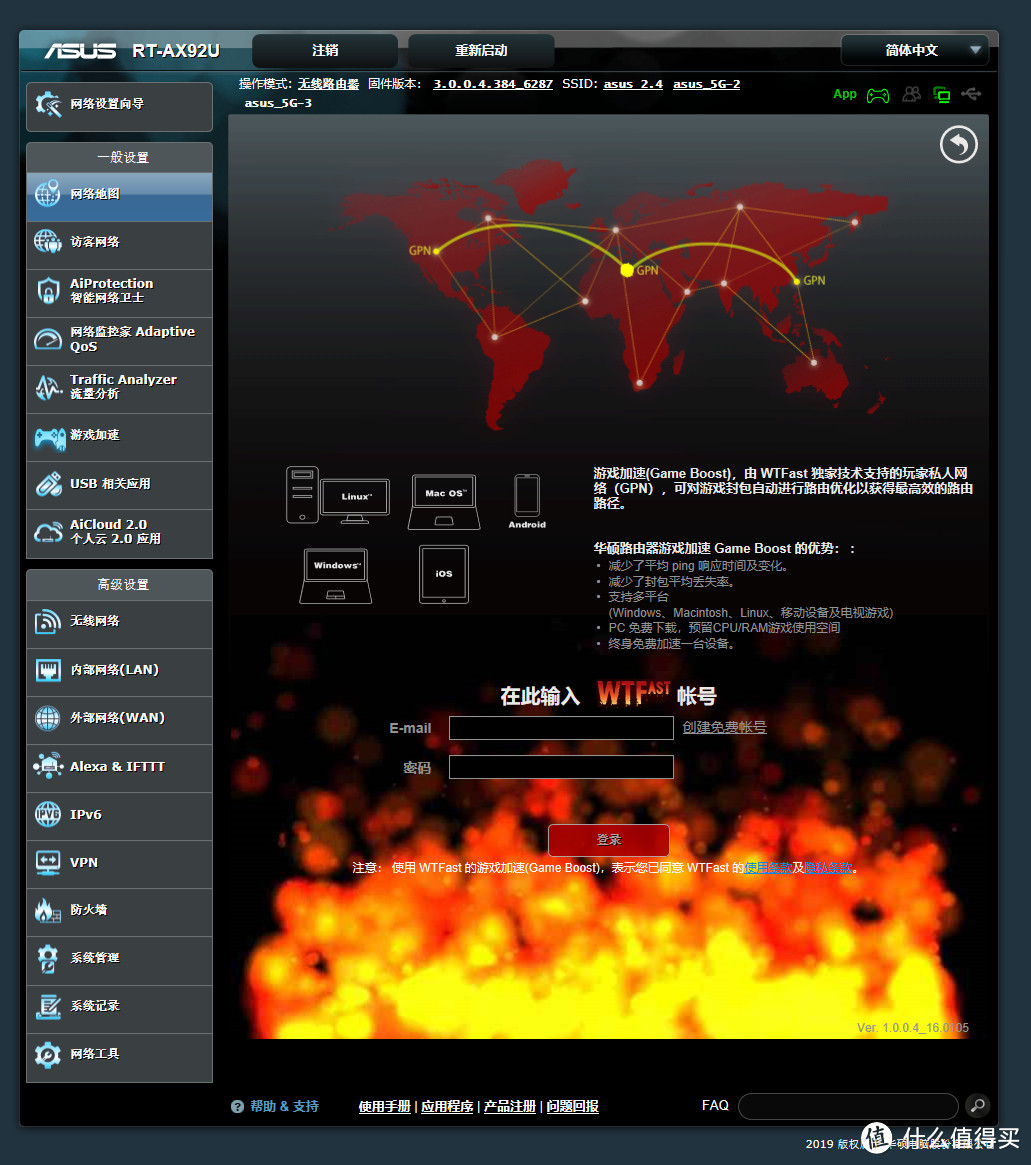Click the 无线路由器 operation mode link

(328, 84)
